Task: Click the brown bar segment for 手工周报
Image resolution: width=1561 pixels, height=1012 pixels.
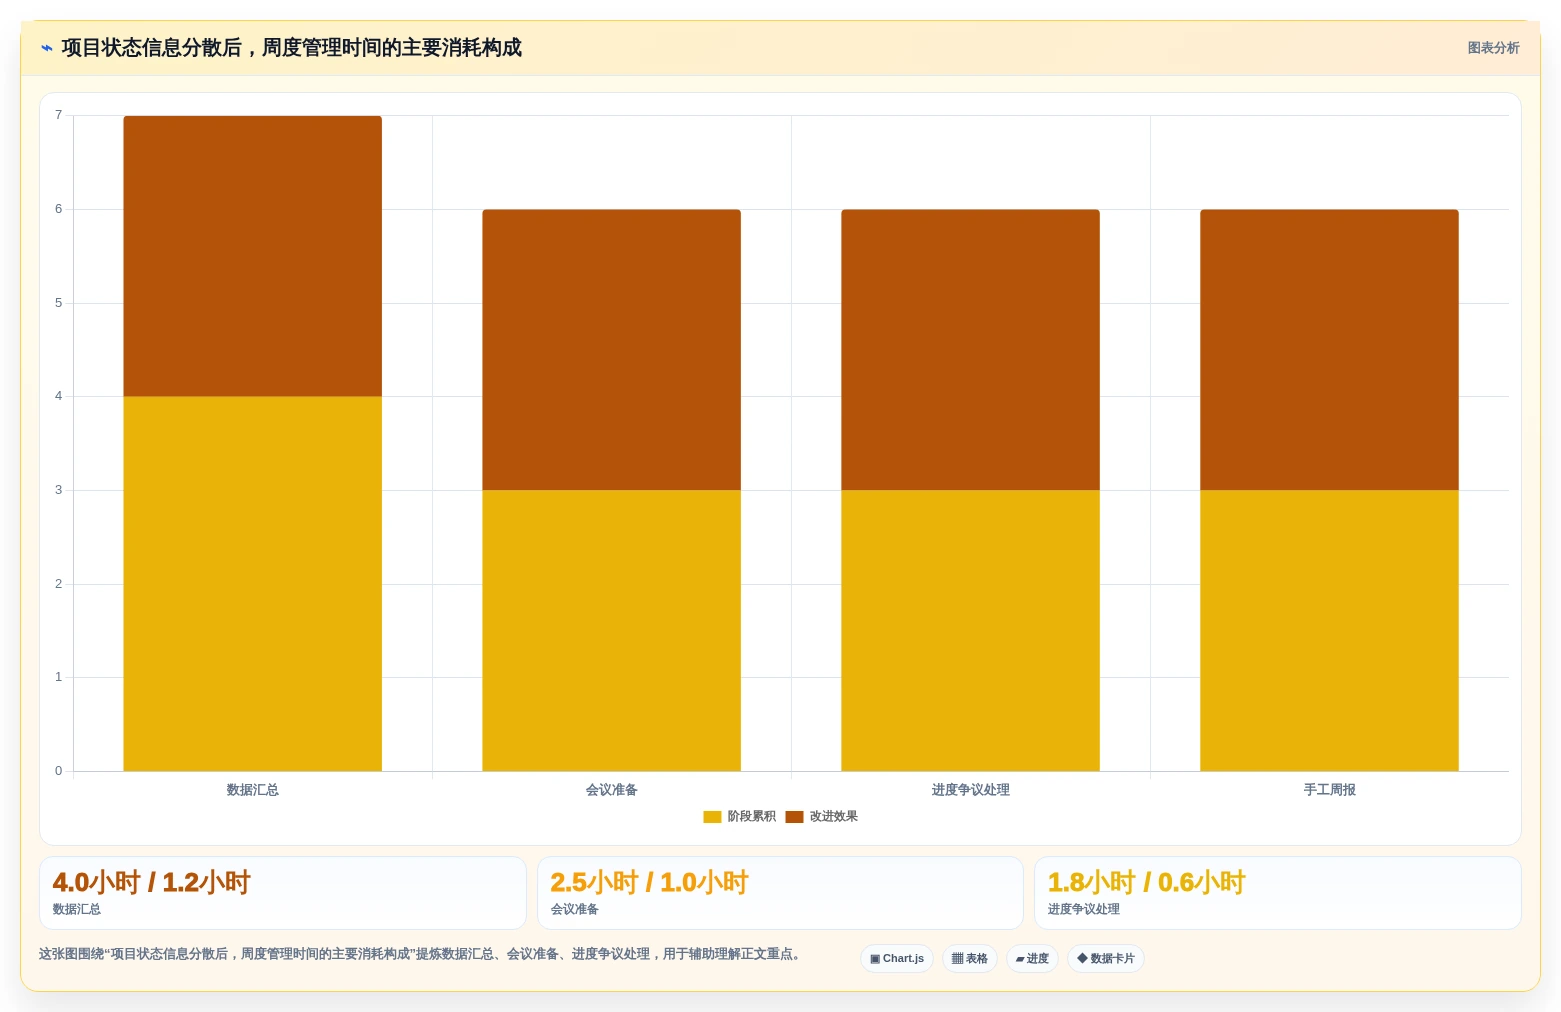Action: pyautogui.click(x=1329, y=350)
